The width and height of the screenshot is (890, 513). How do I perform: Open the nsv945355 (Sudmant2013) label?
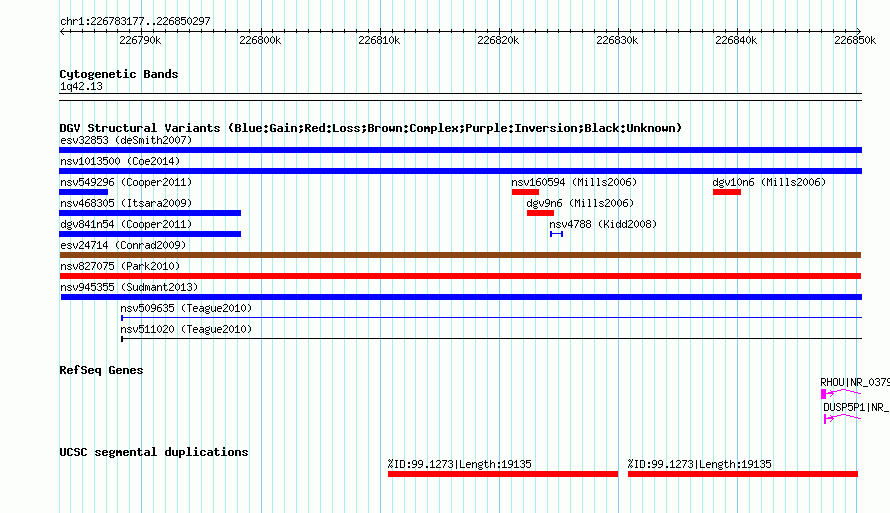pyautogui.click(x=129, y=287)
